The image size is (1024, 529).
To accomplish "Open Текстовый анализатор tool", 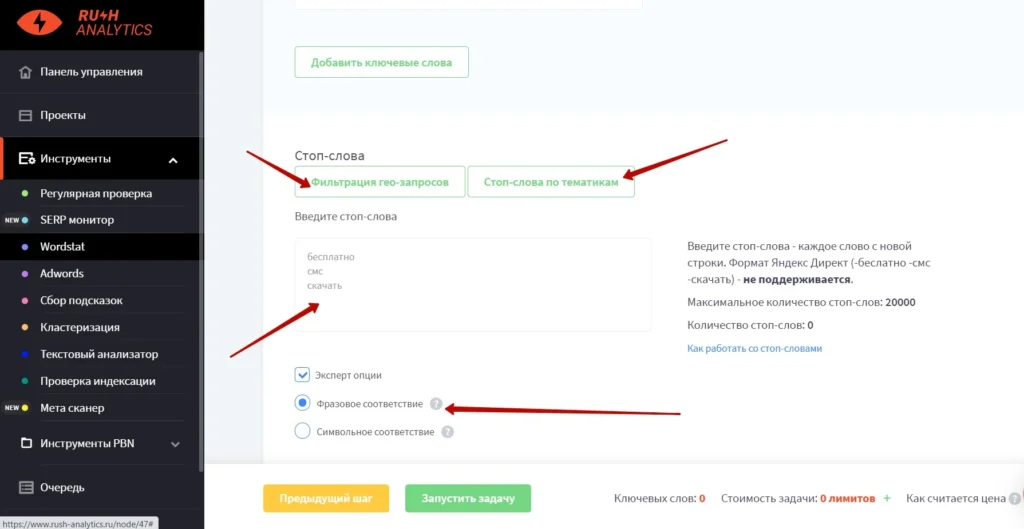I will 99,355.
